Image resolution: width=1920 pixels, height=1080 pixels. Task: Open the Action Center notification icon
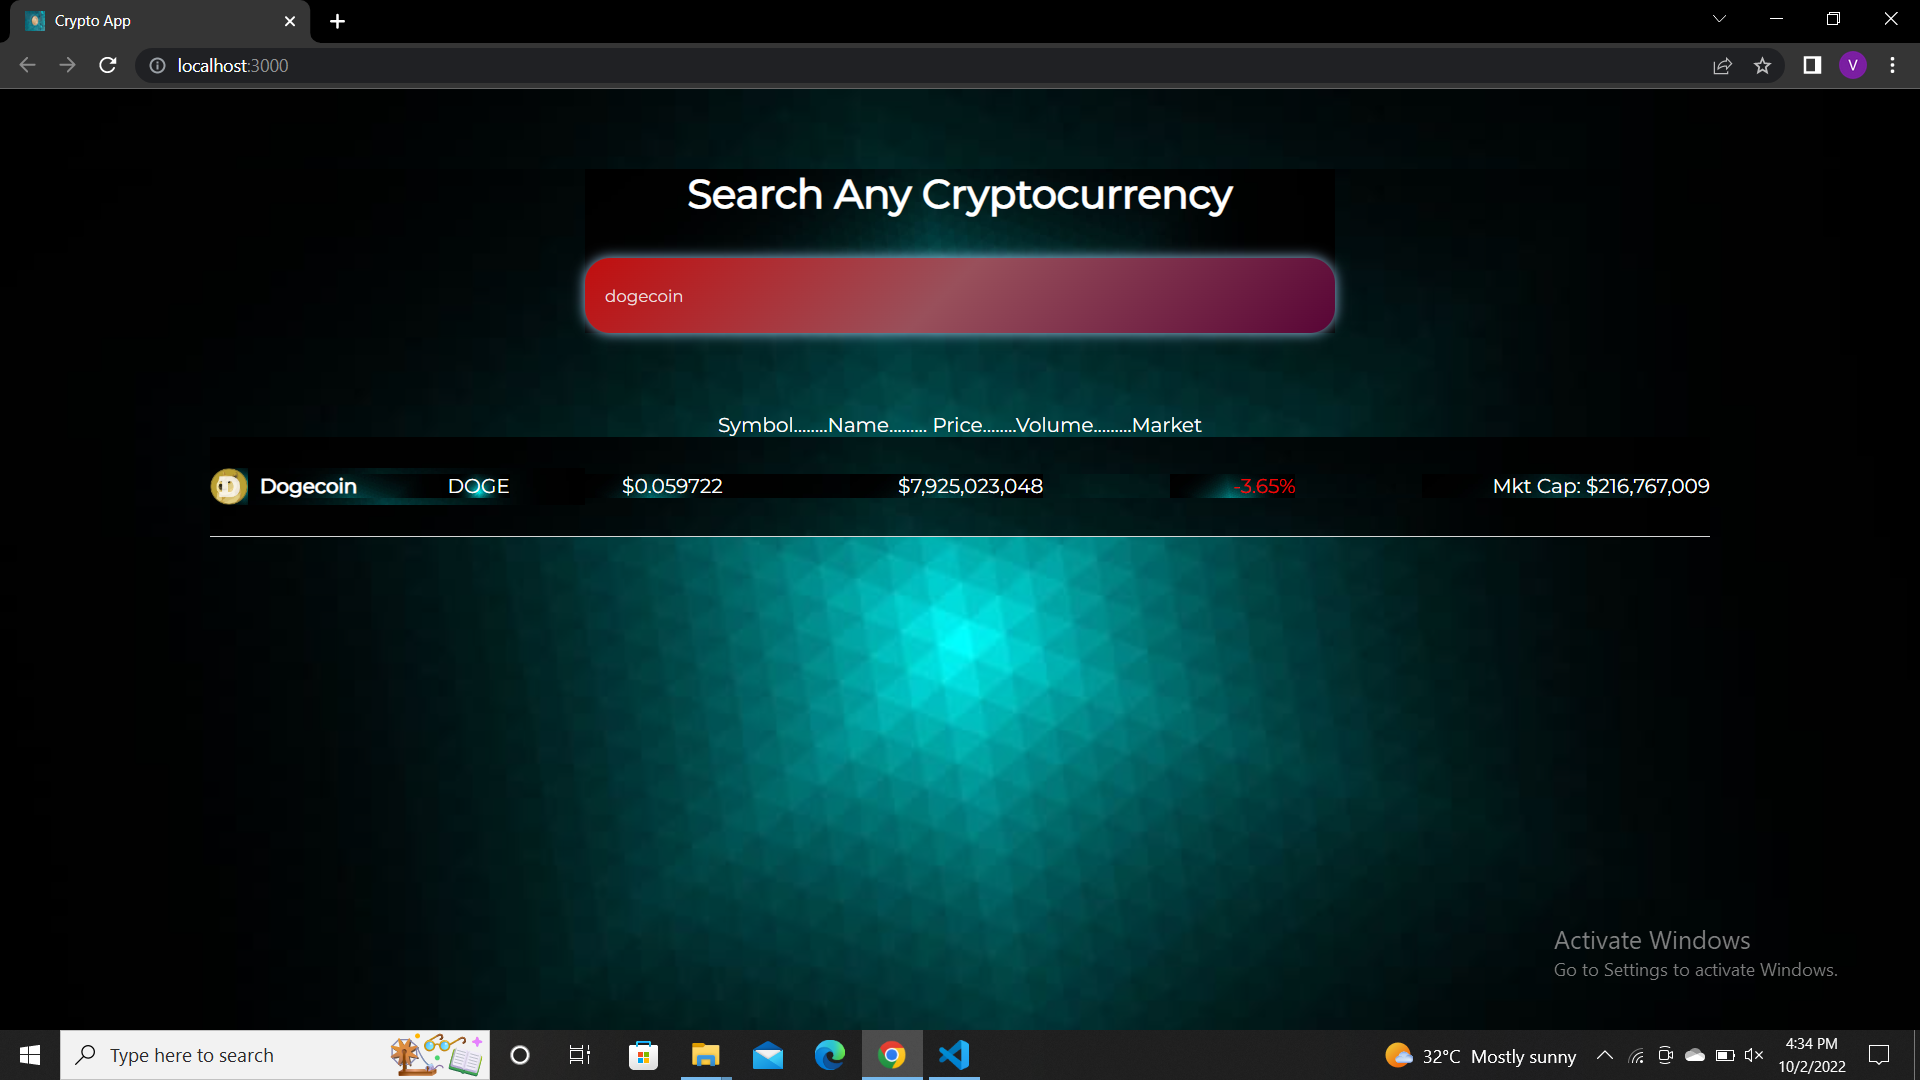tap(1880, 1055)
